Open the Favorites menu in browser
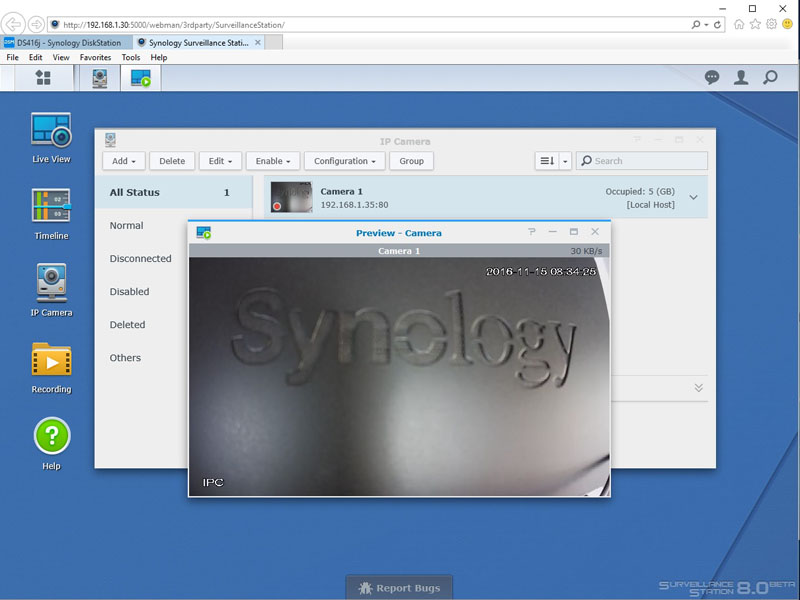The height and width of the screenshot is (600, 800). [x=96, y=58]
